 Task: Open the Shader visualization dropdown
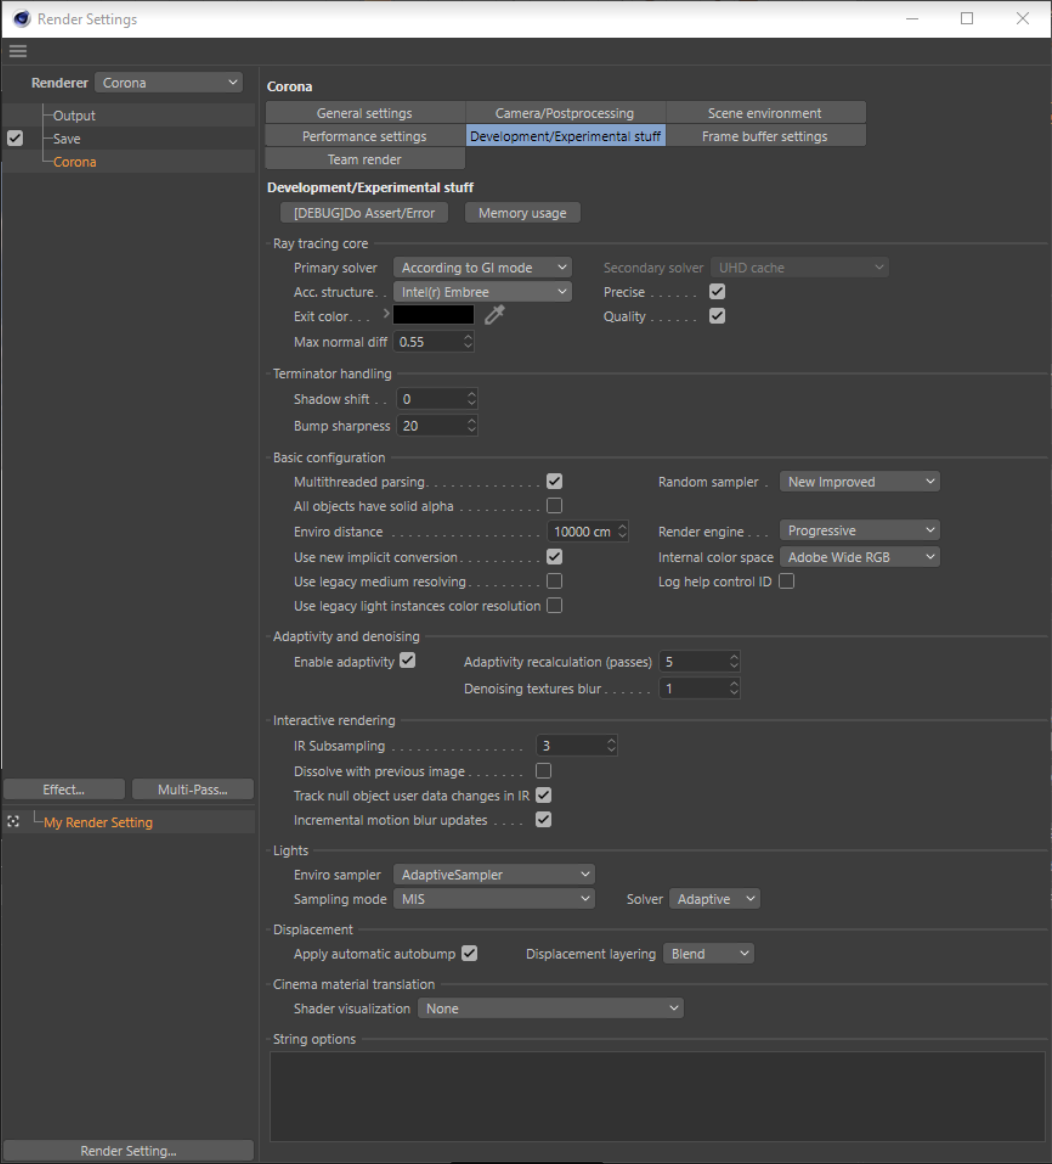click(x=550, y=1008)
